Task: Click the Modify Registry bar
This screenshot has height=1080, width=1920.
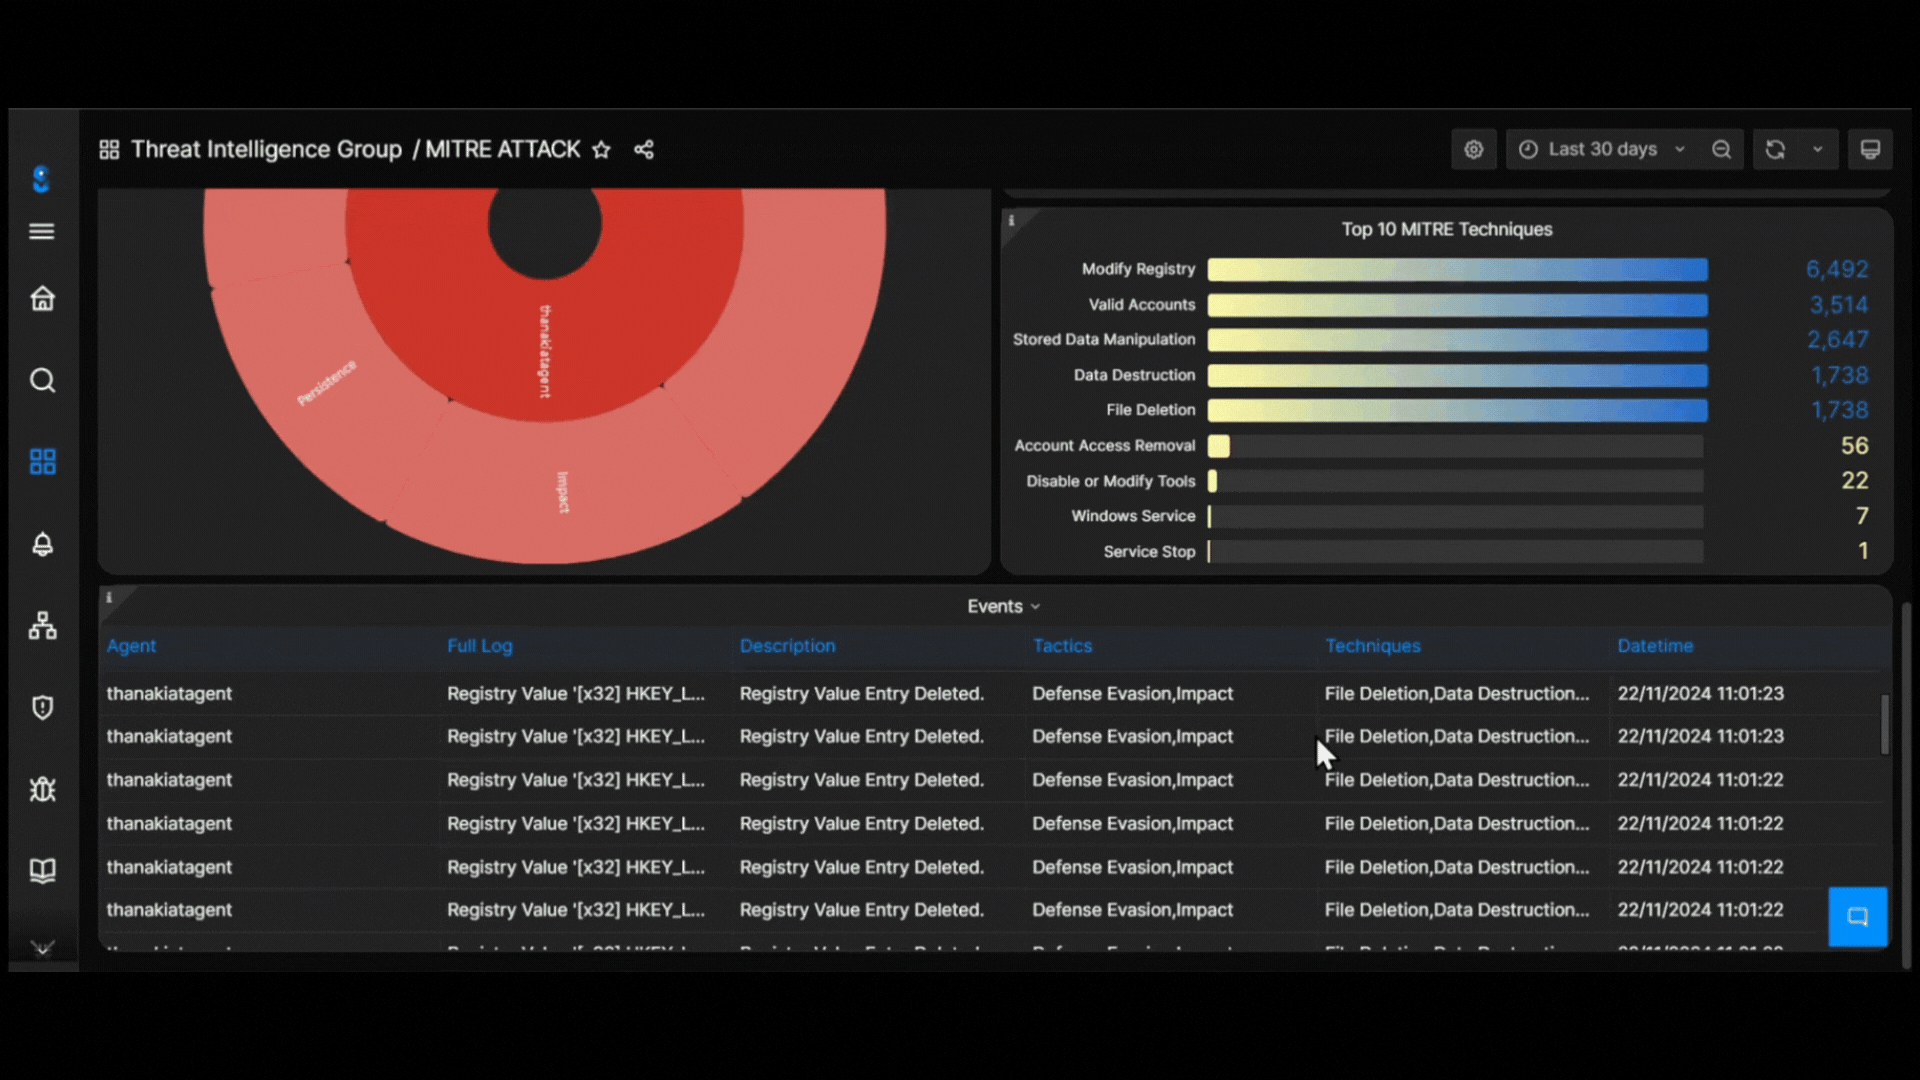Action: tap(1457, 269)
